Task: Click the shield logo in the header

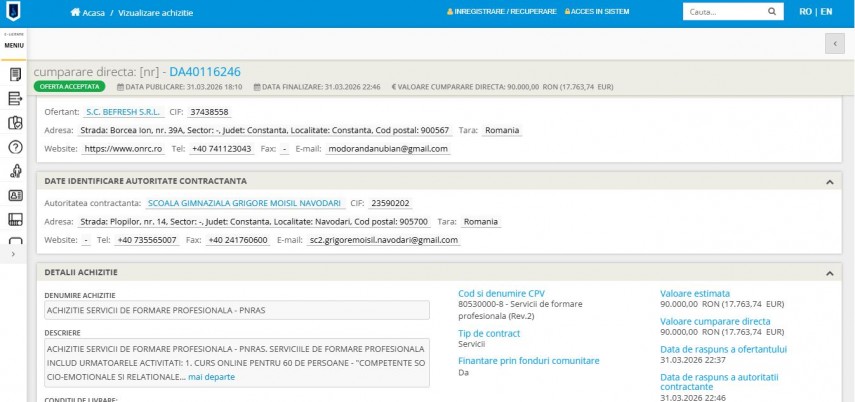Action: [15, 12]
